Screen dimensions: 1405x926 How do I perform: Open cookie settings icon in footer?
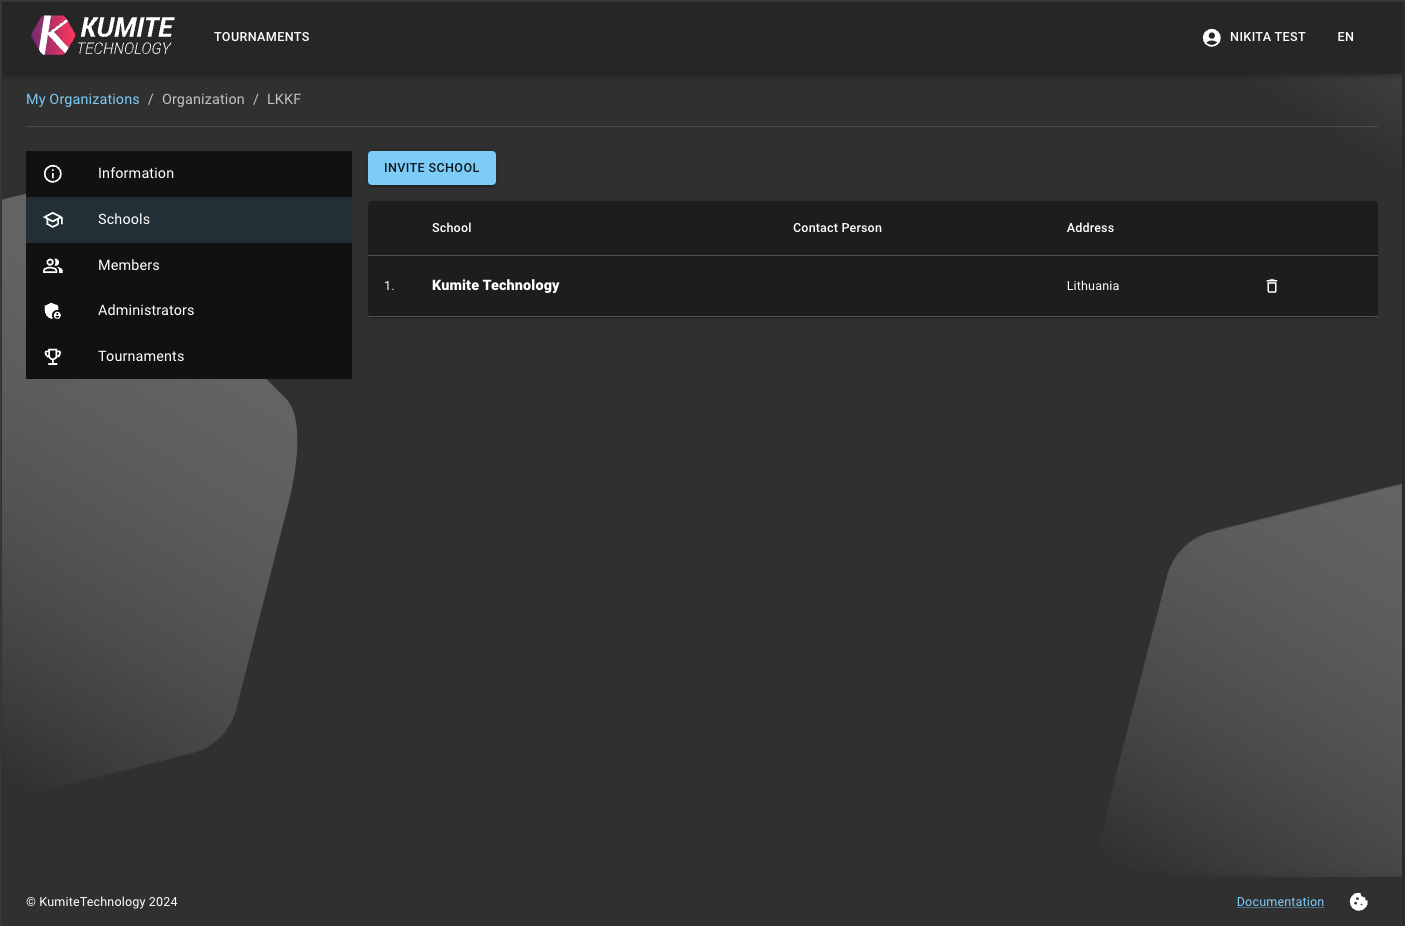1358,902
